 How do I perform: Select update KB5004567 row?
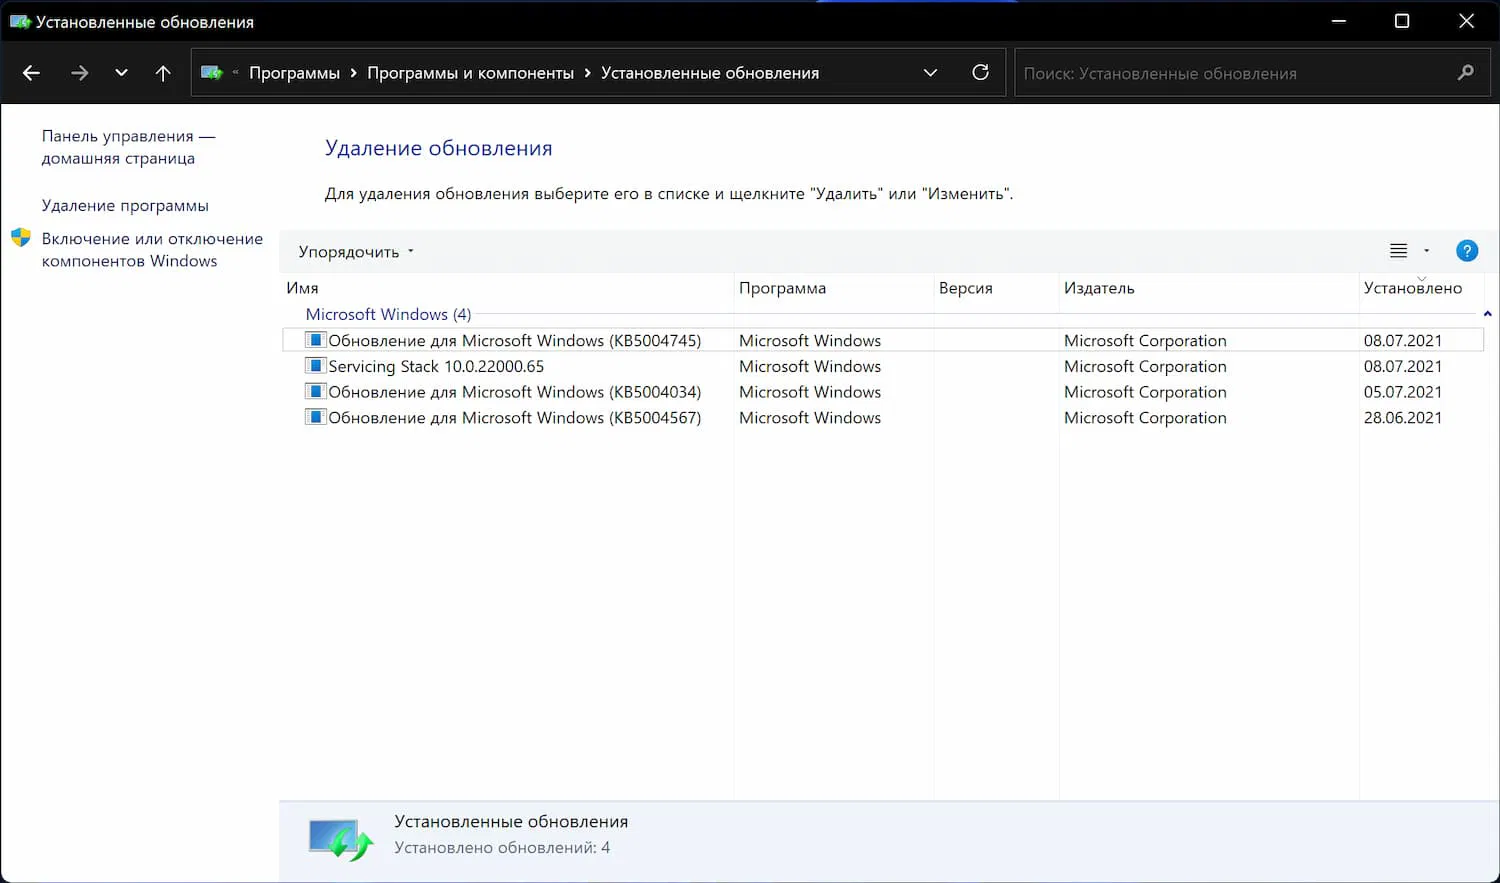(x=882, y=418)
